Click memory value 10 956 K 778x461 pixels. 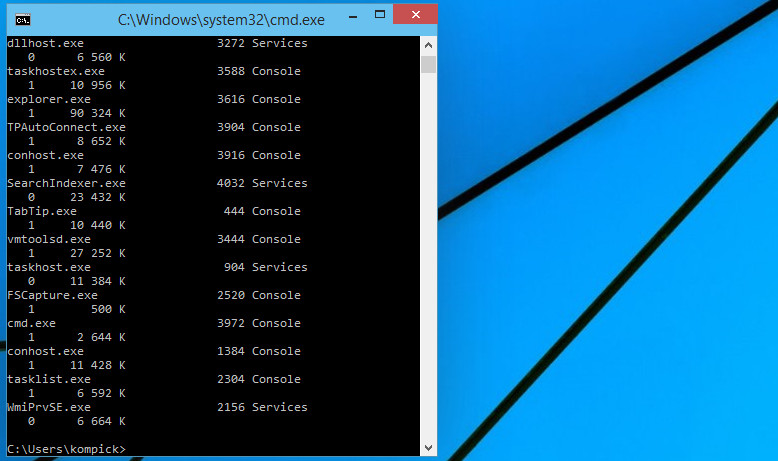97,85
